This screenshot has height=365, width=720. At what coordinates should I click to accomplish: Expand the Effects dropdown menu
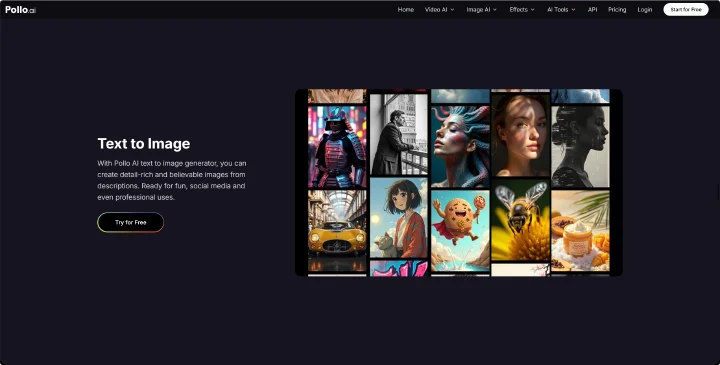(522, 10)
